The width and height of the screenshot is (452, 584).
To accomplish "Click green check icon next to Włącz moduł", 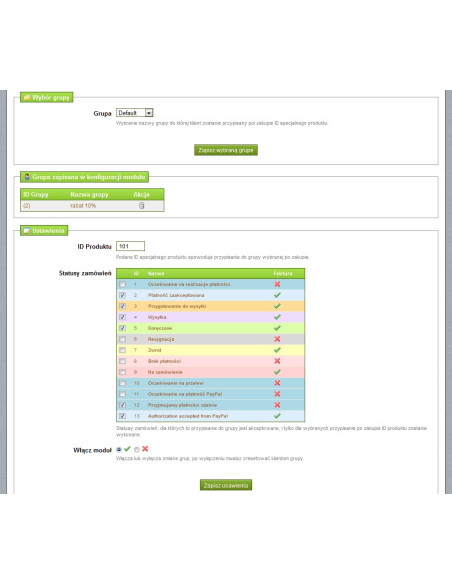I will pos(127,449).
